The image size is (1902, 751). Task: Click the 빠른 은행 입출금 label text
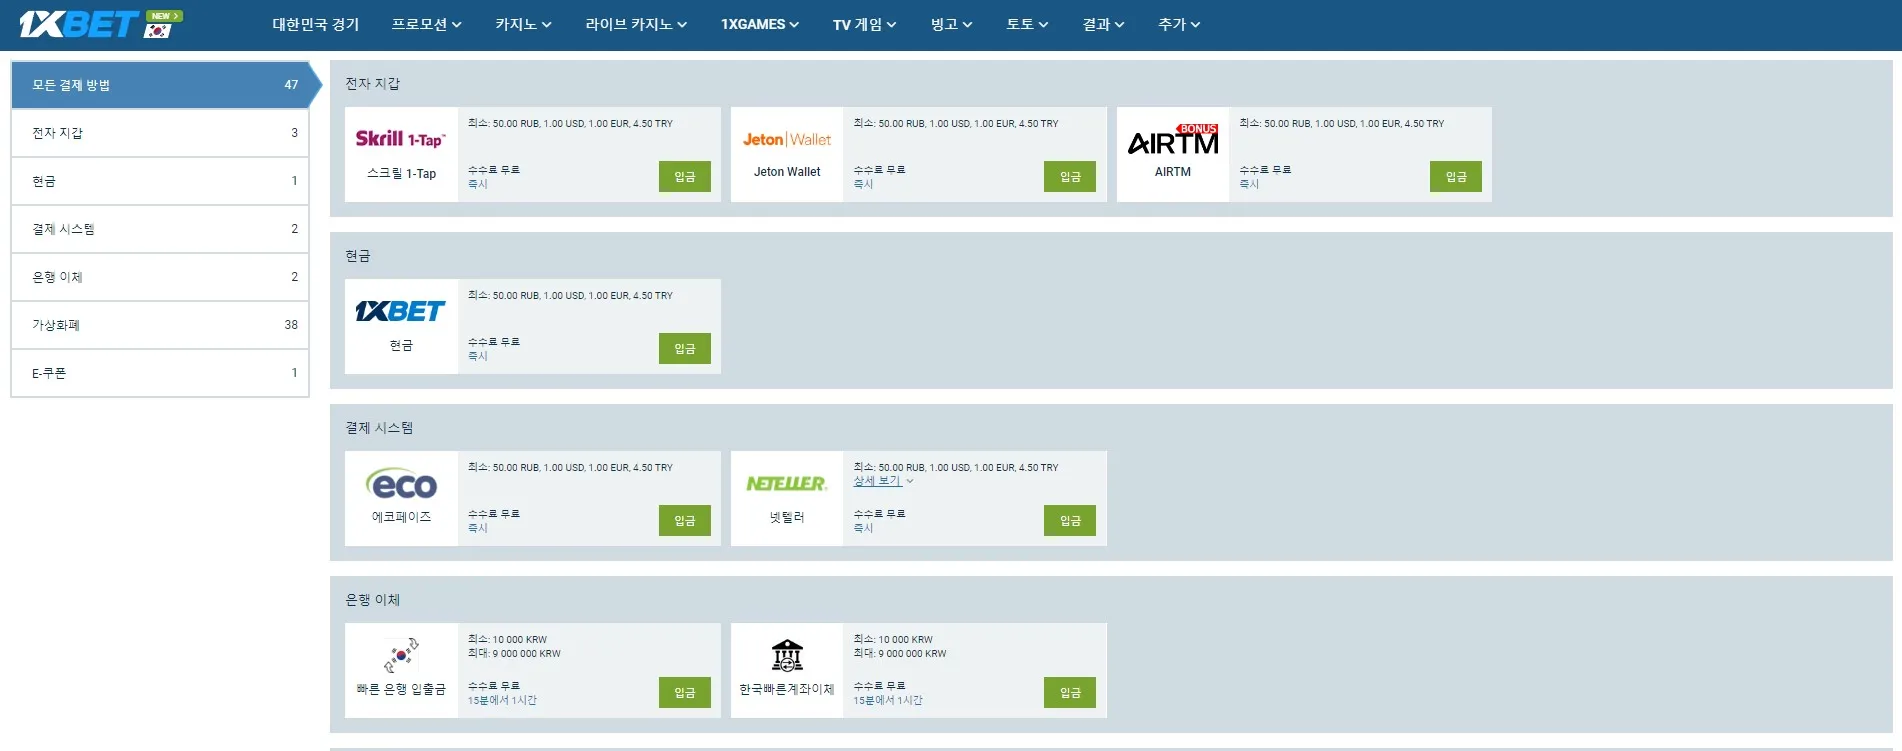[401, 689]
